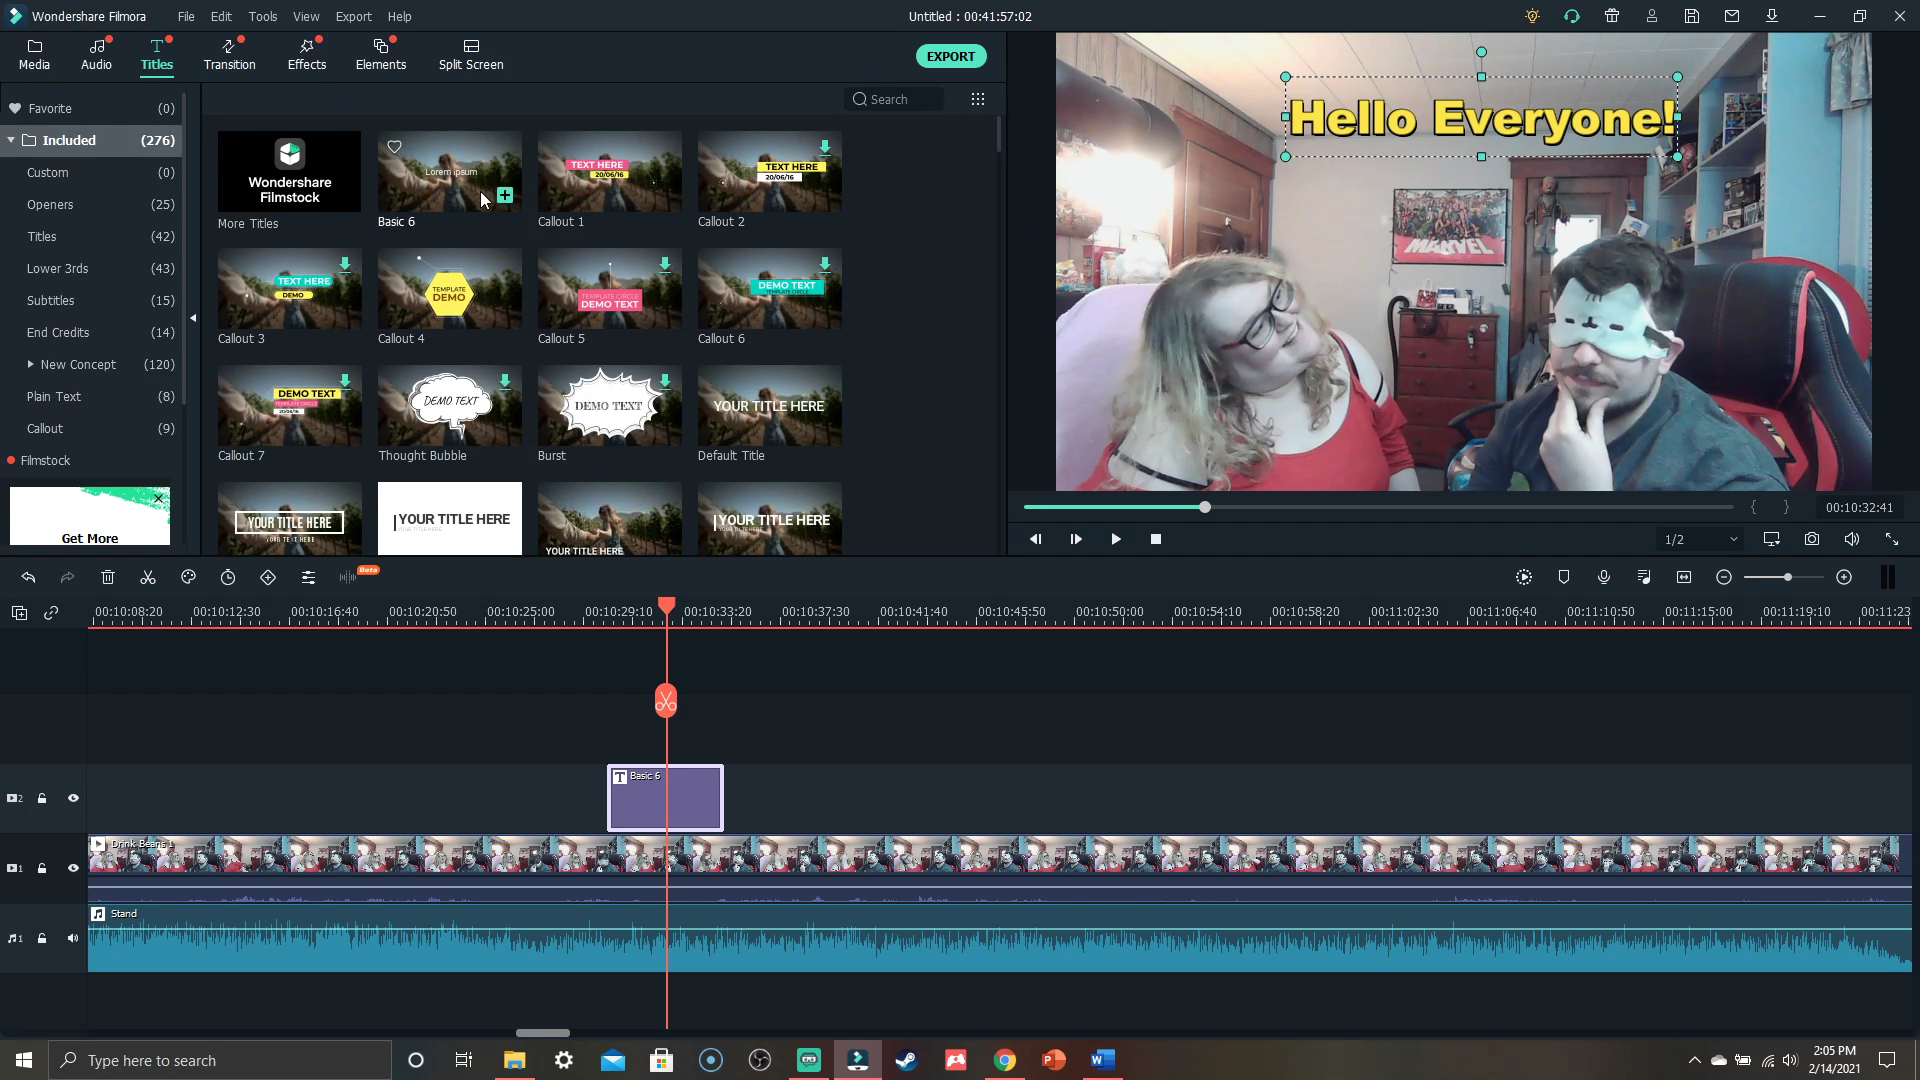Image resolution: width=1920 pixels, height=1080 pixels.
Task: Add a marker with the shield icon
Action: point(1564,577)
